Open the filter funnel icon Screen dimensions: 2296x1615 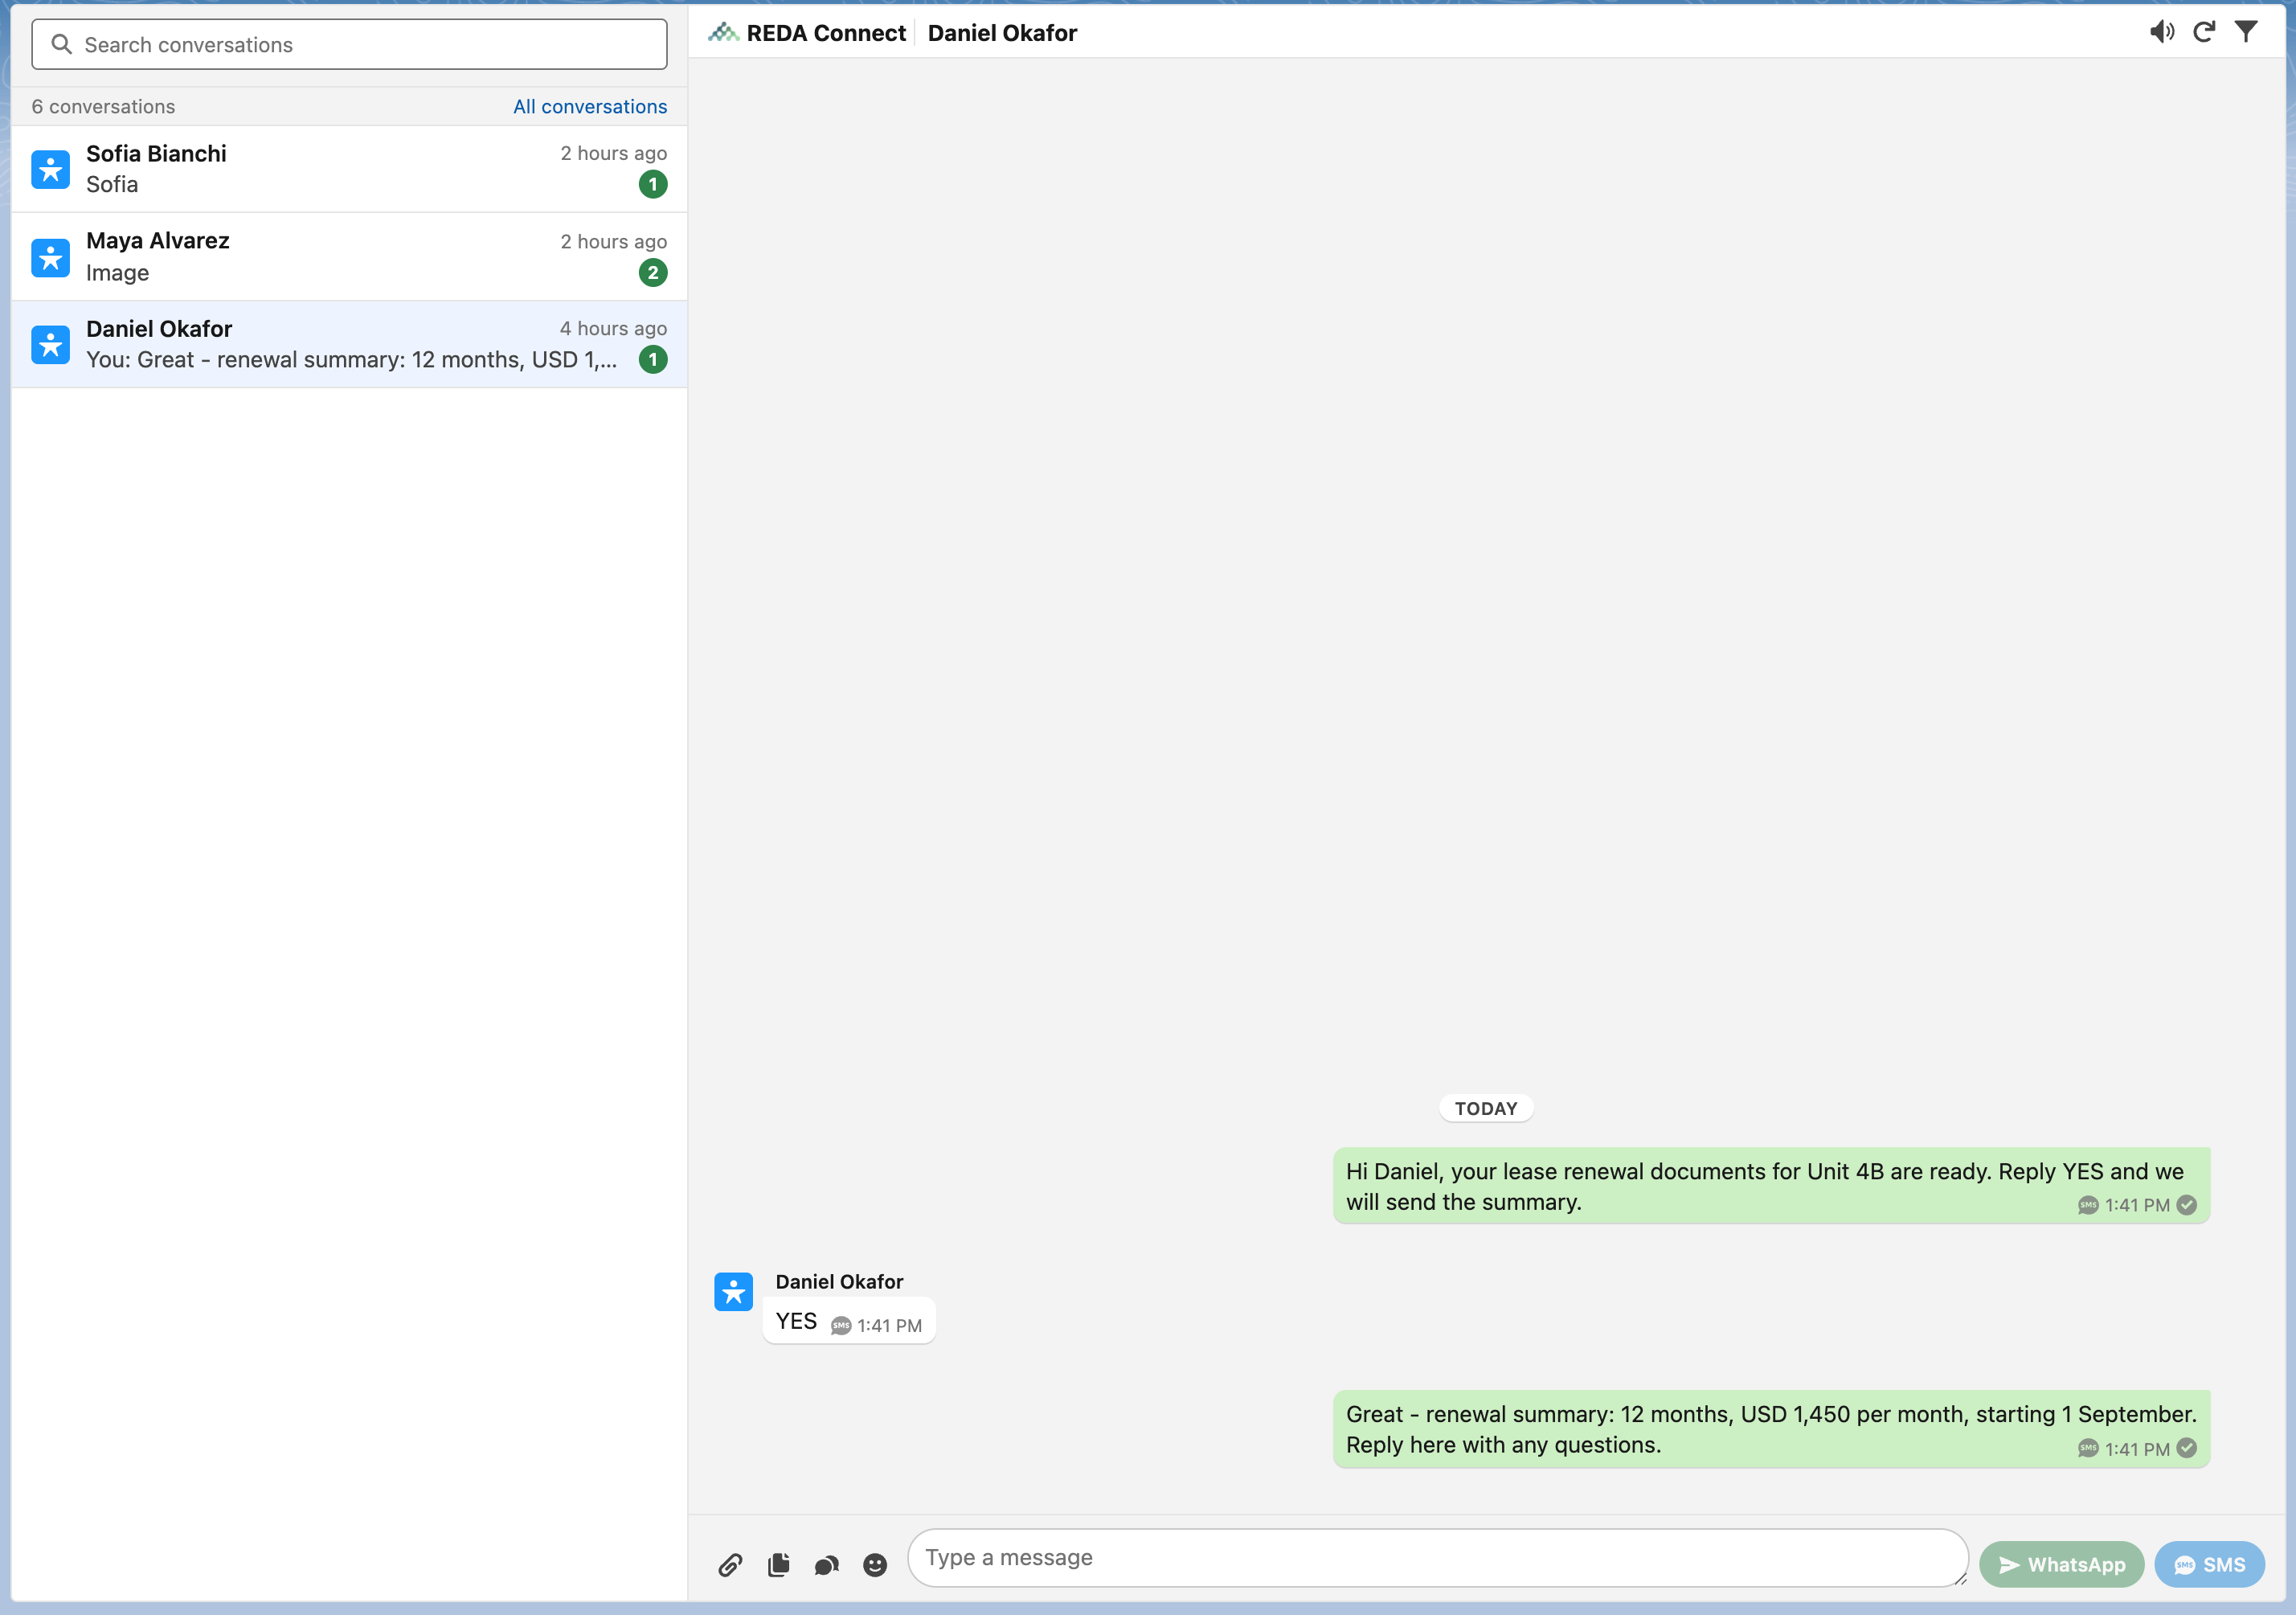(2246, 32)
